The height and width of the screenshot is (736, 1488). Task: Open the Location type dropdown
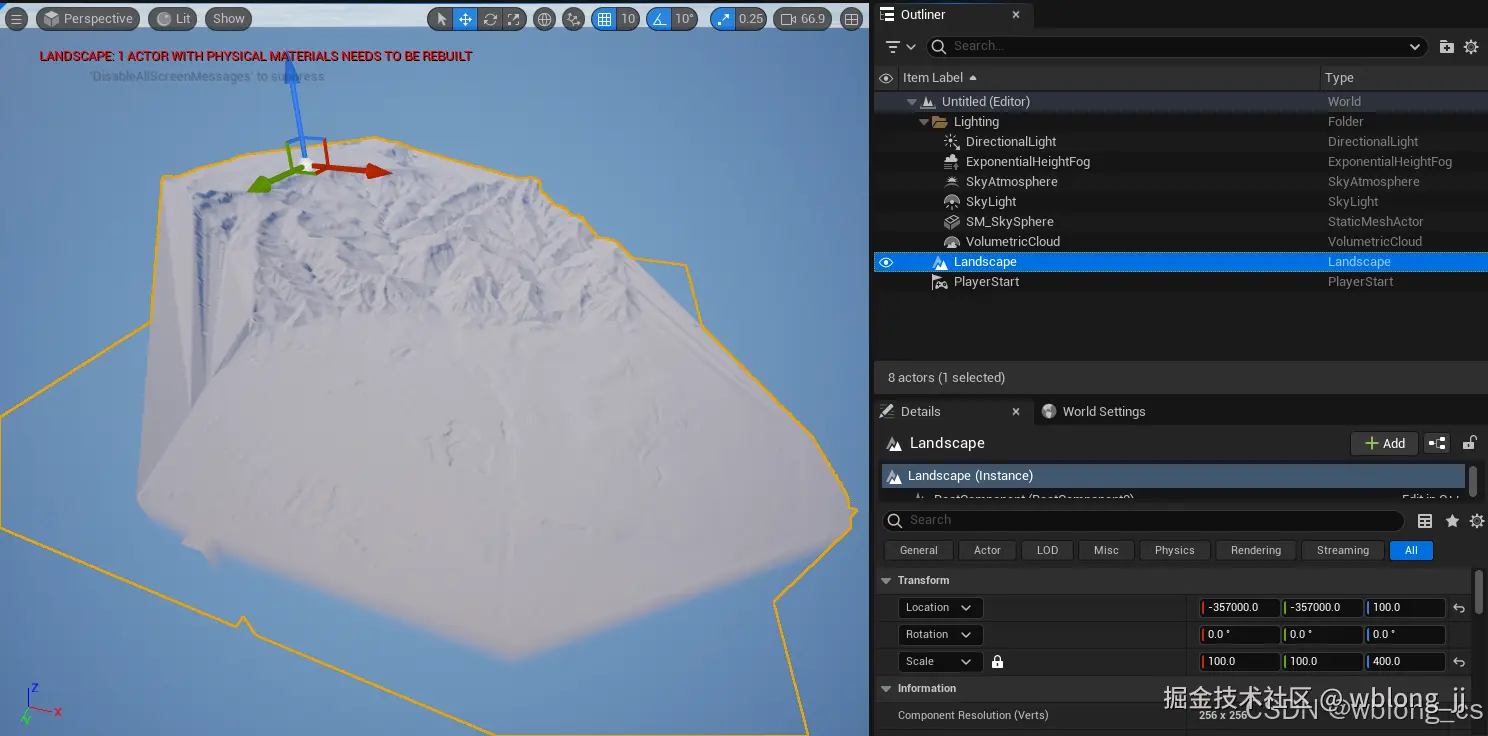tap(940, 608)
